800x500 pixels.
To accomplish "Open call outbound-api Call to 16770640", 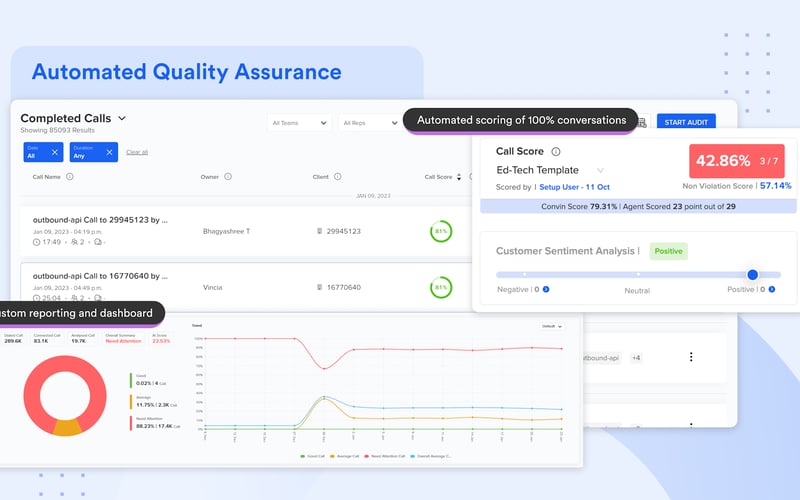I will [x=100, y=276].
